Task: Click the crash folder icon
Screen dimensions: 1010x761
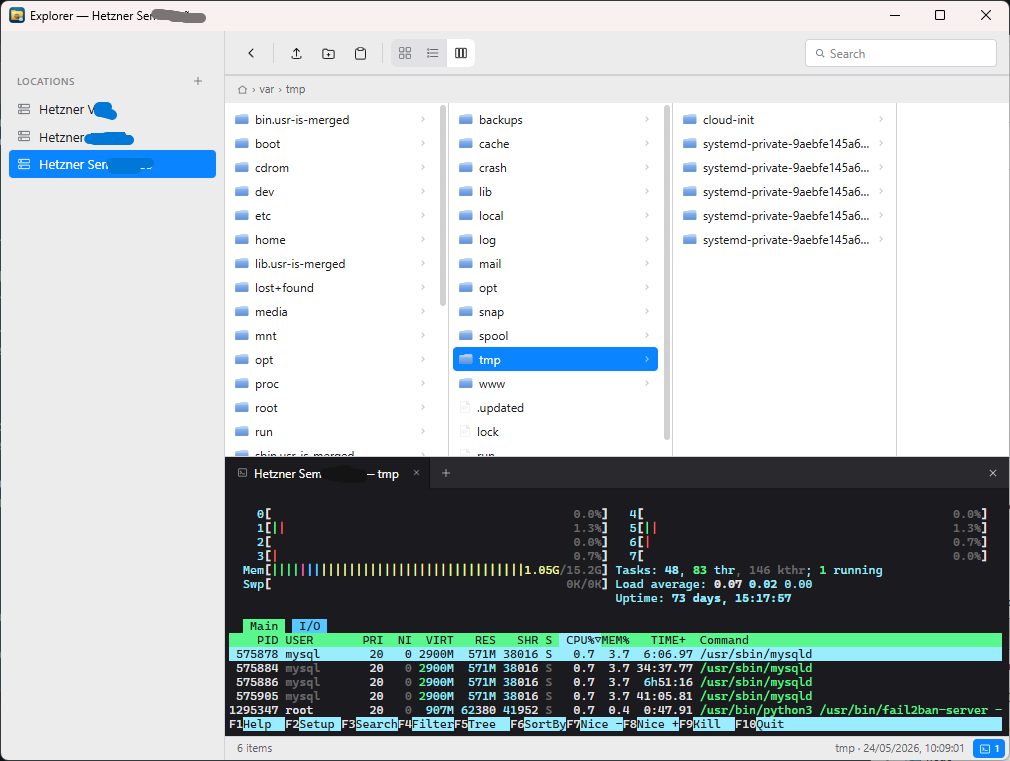Action: click(466, 168)
